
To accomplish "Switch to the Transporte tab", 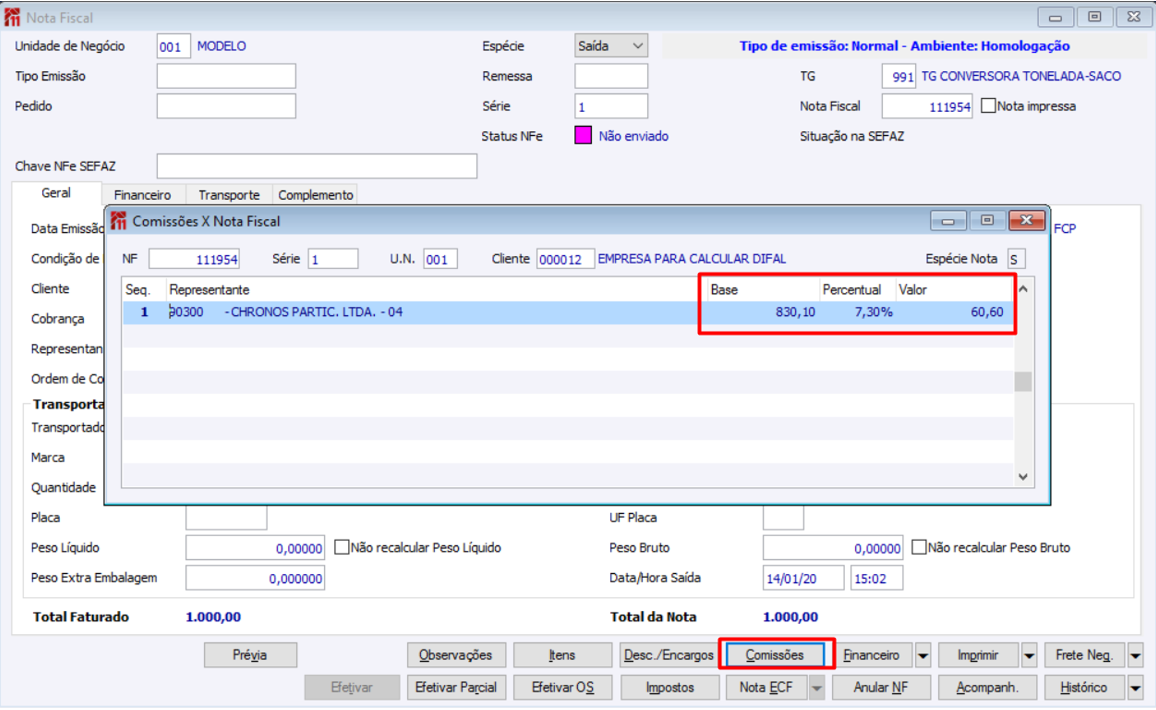I will coord(229,195).
